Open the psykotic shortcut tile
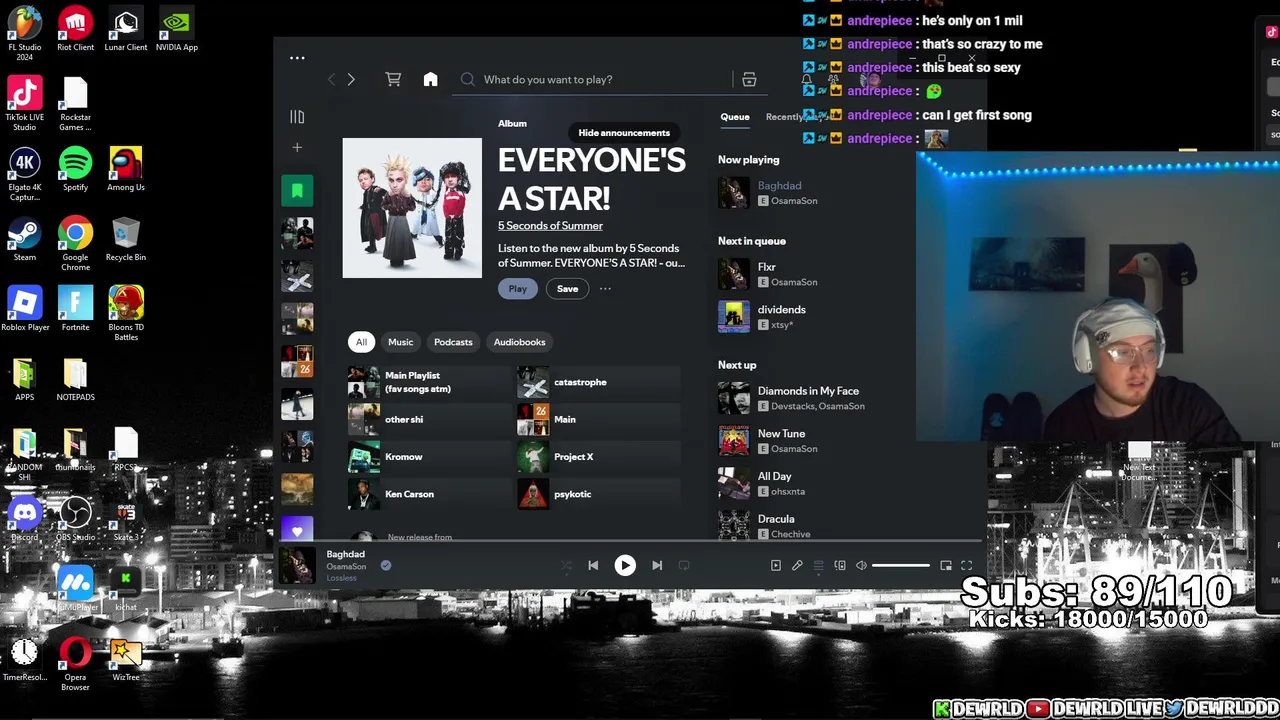The image size is (1280, 720). (598, 494)
